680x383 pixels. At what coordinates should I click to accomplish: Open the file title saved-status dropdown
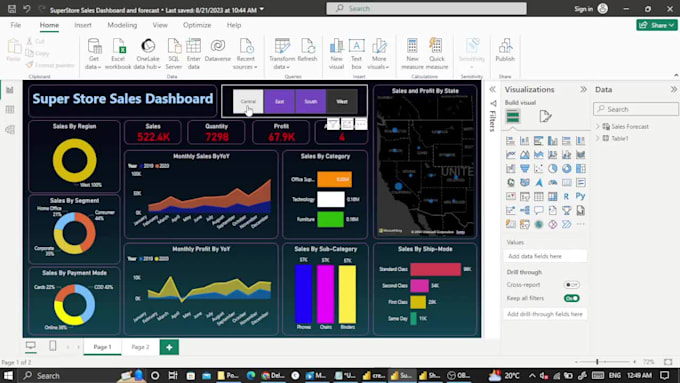[262, 9]
